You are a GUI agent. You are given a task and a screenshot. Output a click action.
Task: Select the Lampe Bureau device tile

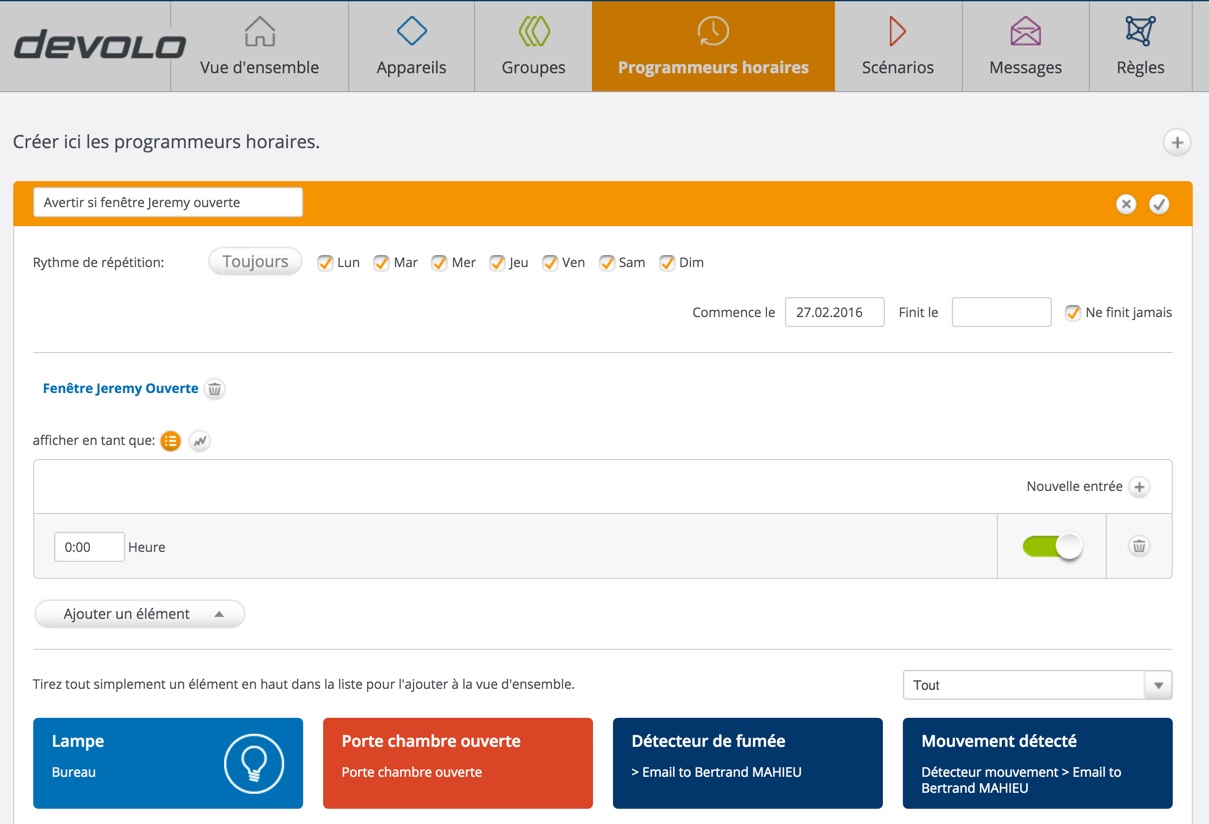[x=168, y=763]
